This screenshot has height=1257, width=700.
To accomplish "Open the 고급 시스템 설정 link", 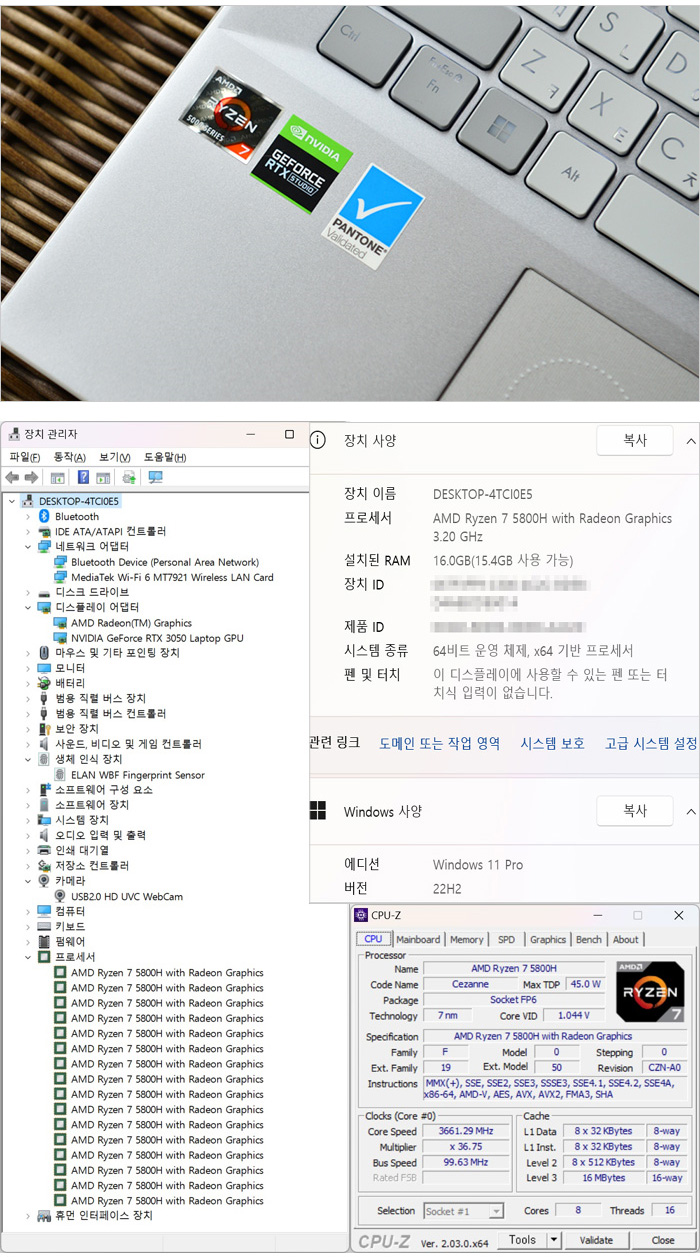I will [x=651, y=743].
